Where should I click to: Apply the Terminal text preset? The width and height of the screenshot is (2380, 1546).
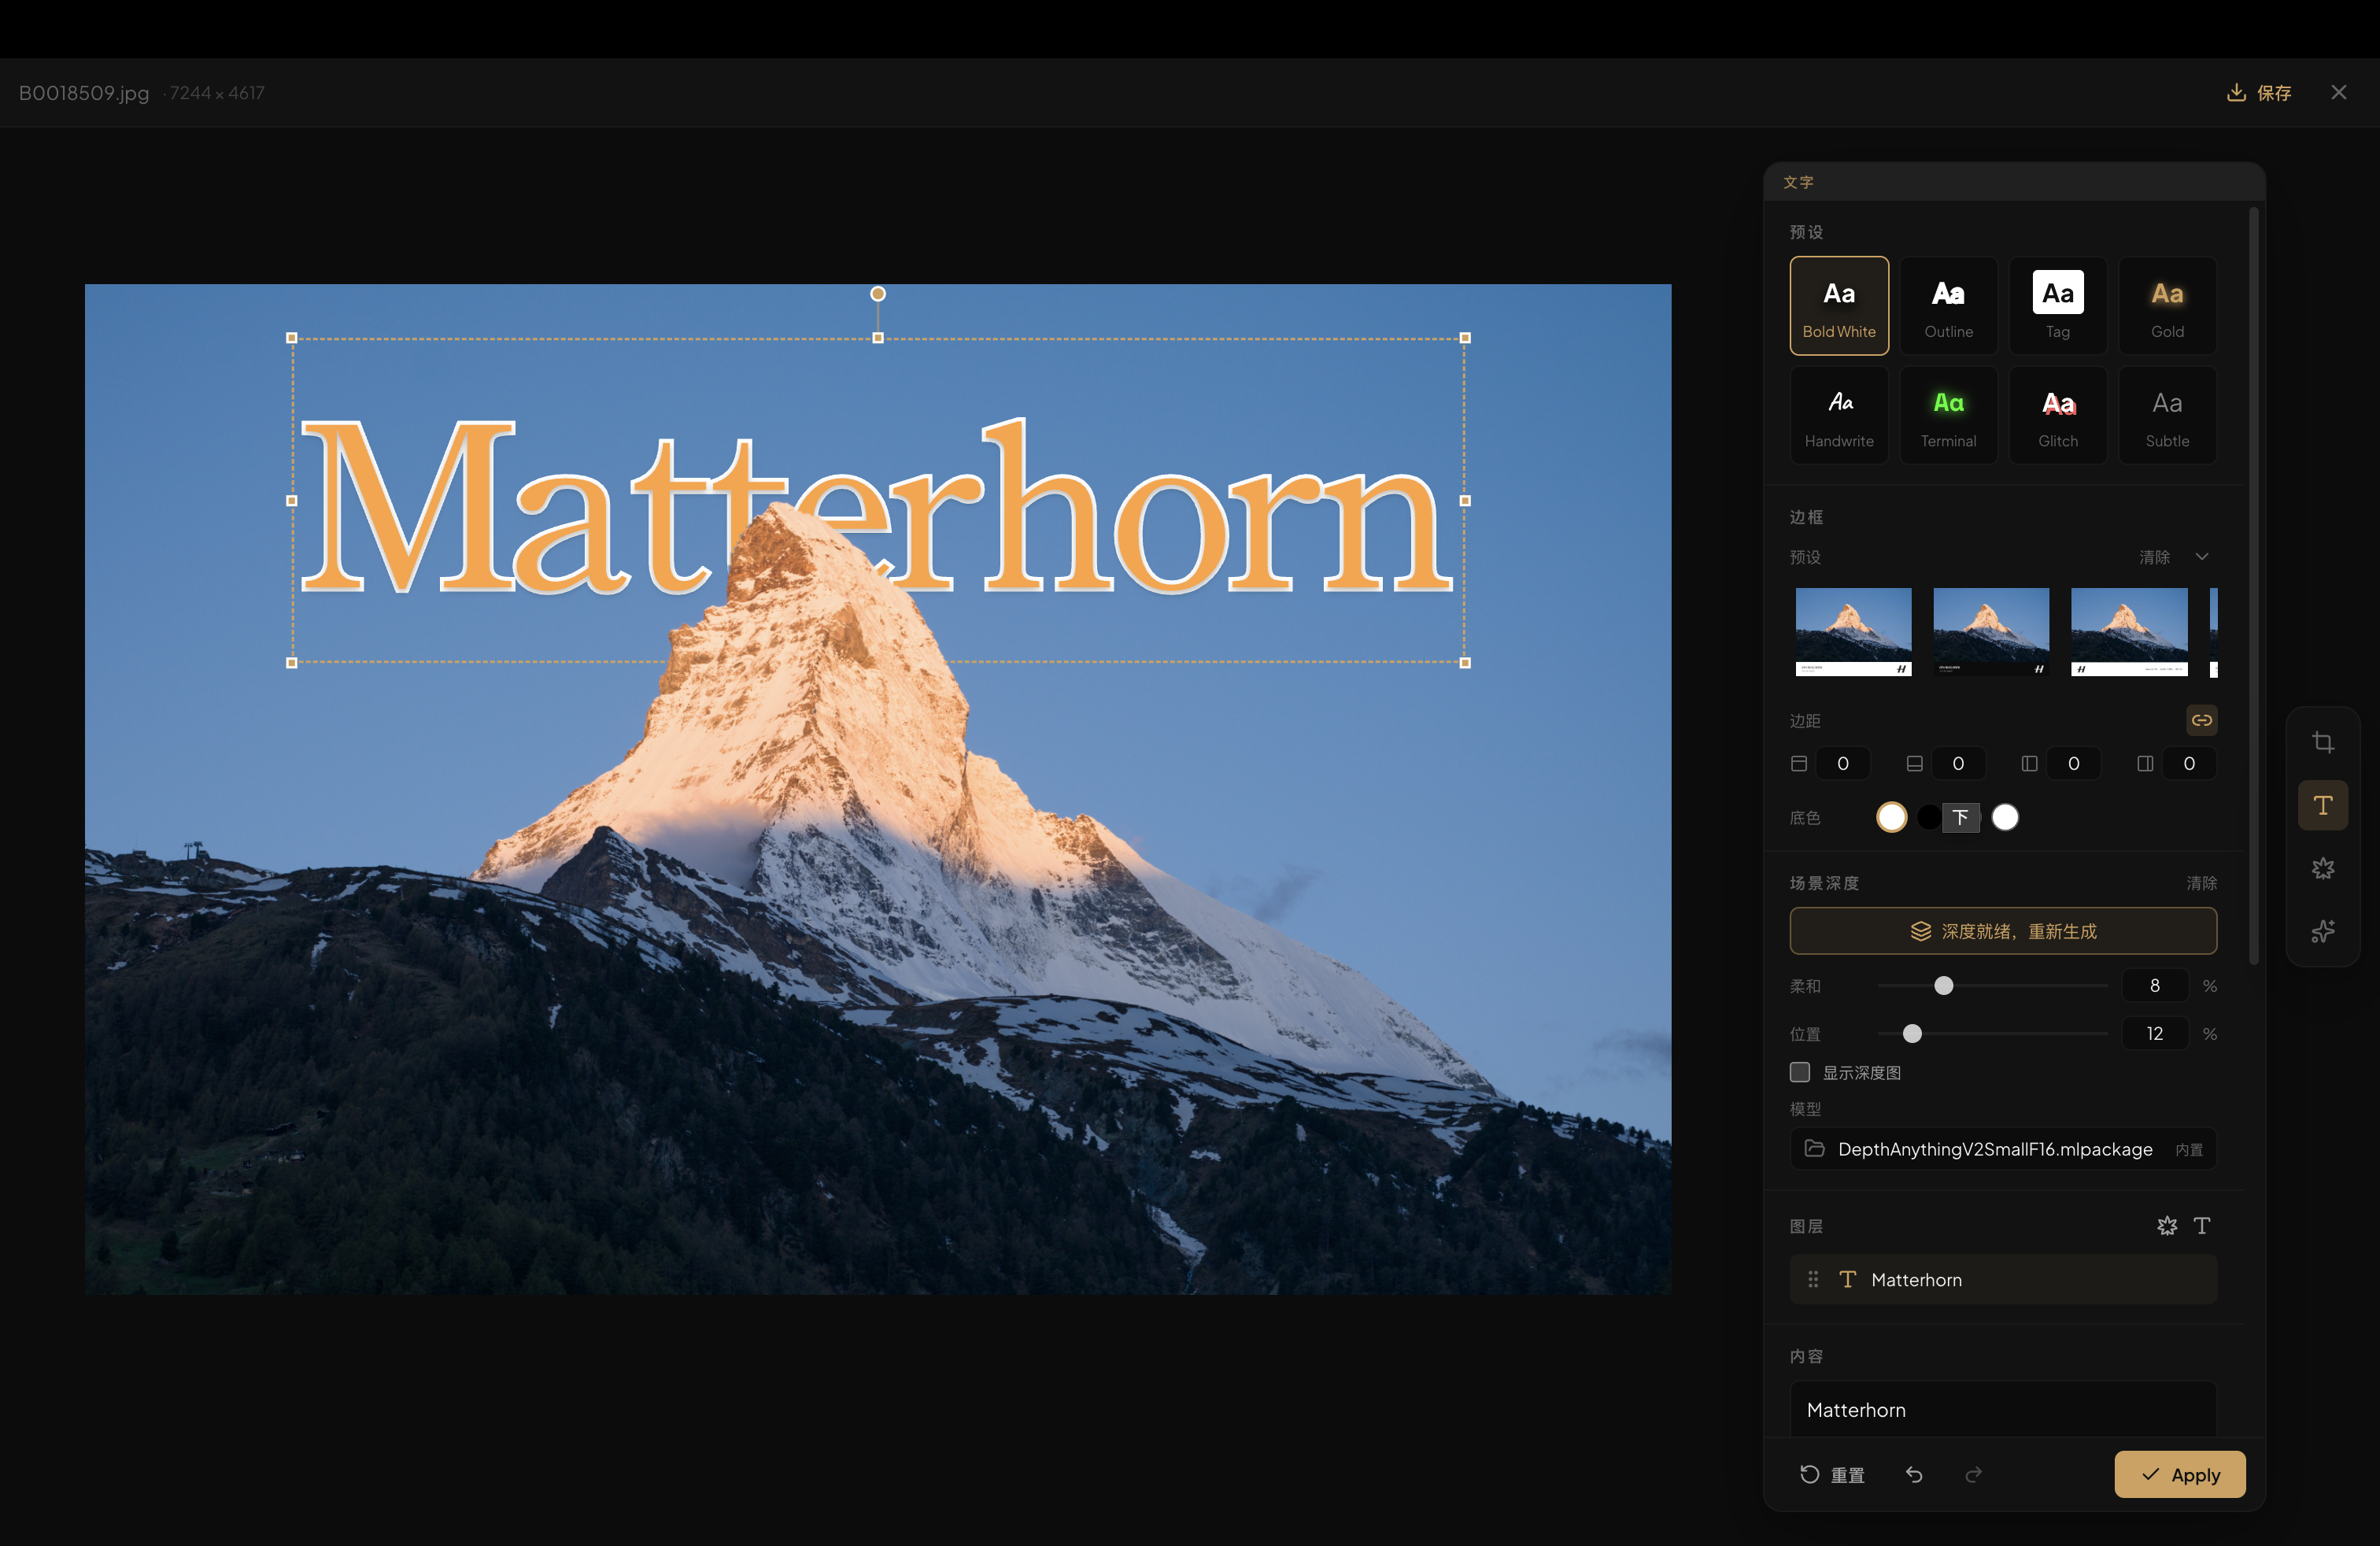click(x=1948, y=415)
